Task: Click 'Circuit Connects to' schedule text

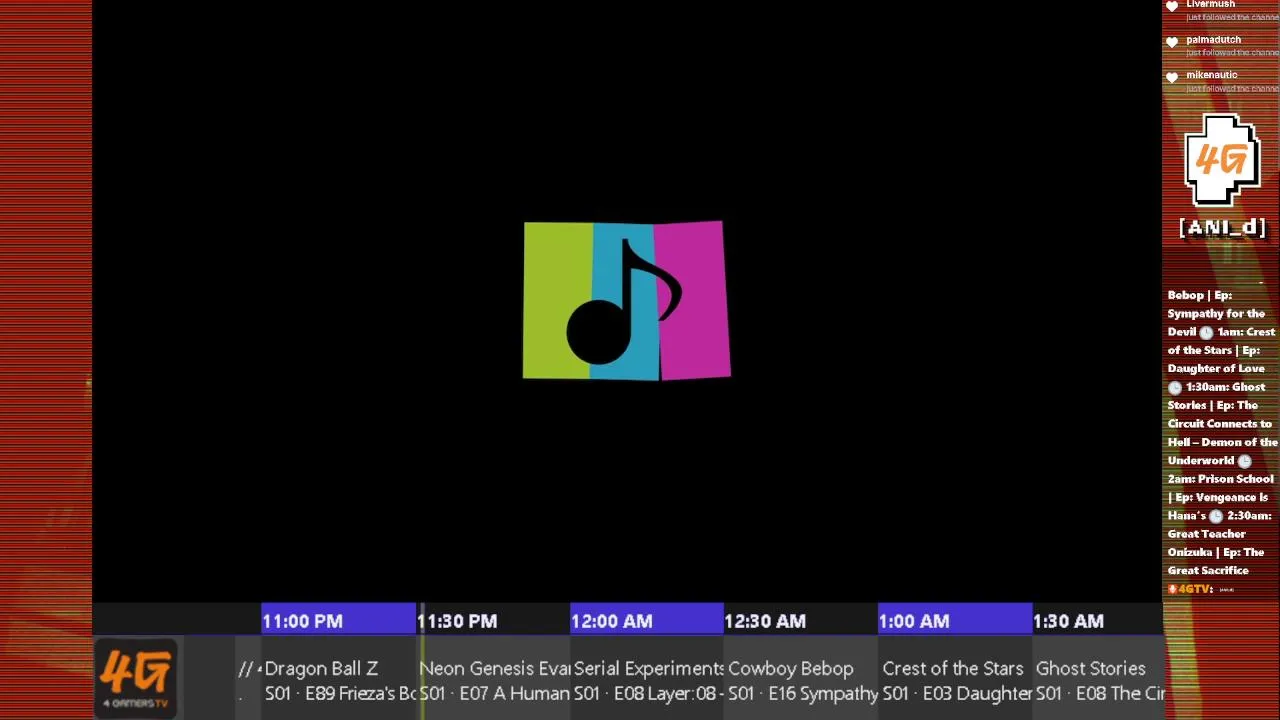Action: click(x=1220, y=424)
